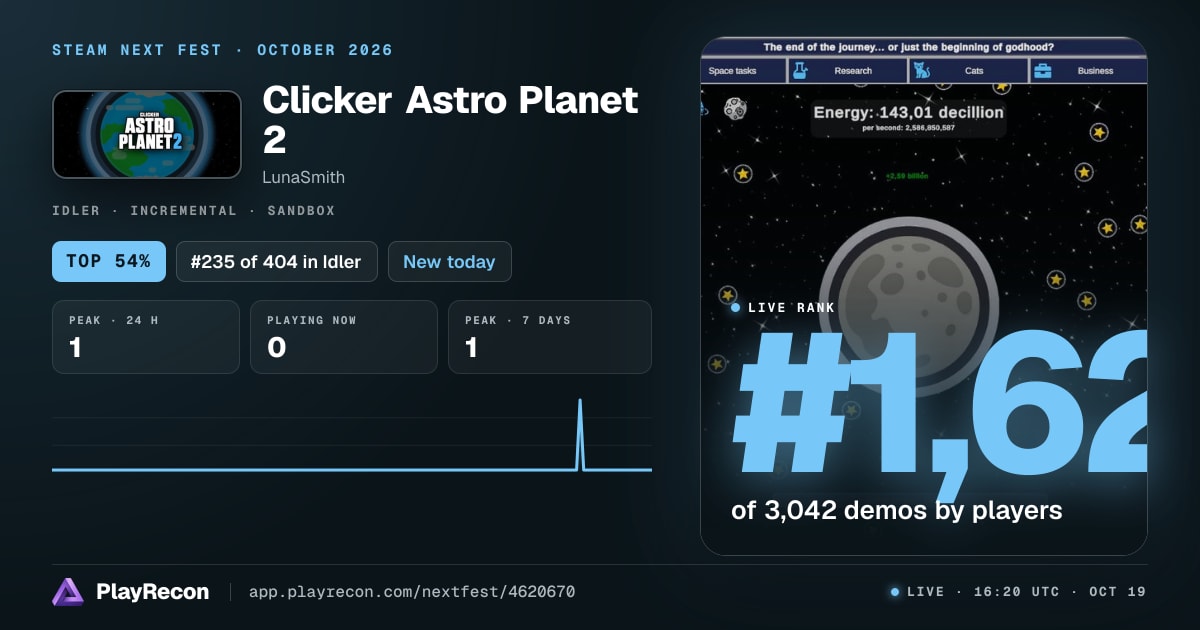Screen dimensions: 1200x630
Task: Click the #235 of 404 in Idler badge
Action: (x=276, y=261)
